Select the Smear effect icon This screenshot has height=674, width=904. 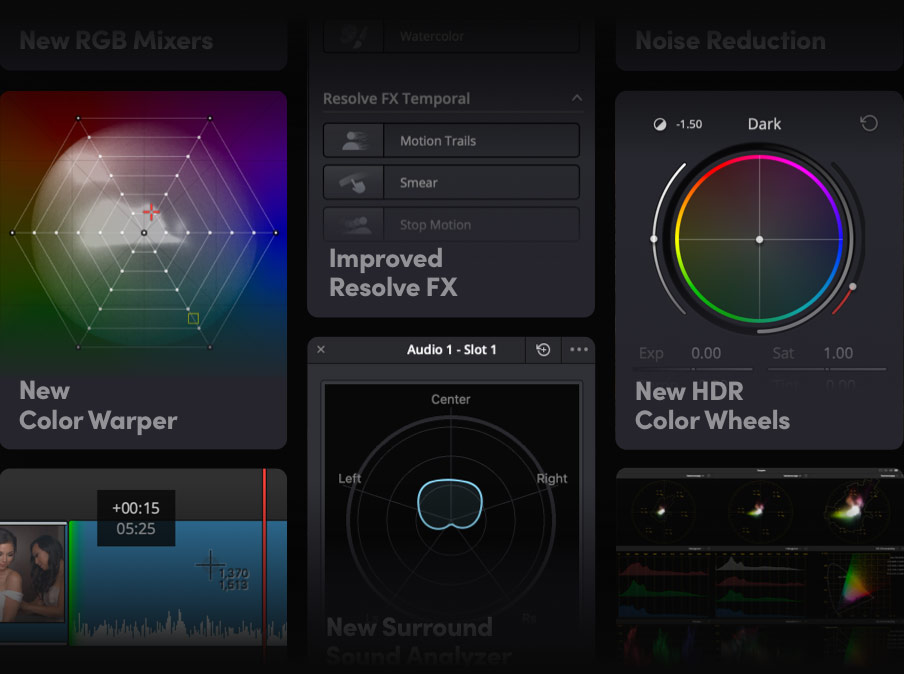click(352, 182)
